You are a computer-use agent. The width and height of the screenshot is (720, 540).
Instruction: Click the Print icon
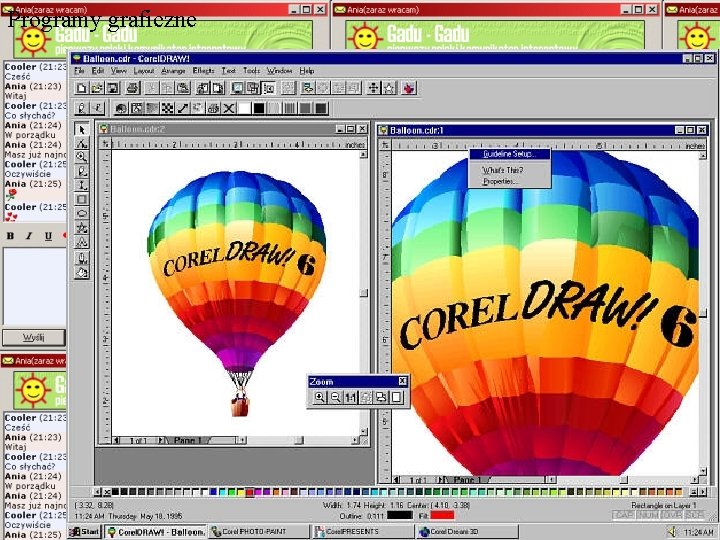coord(133,88)
